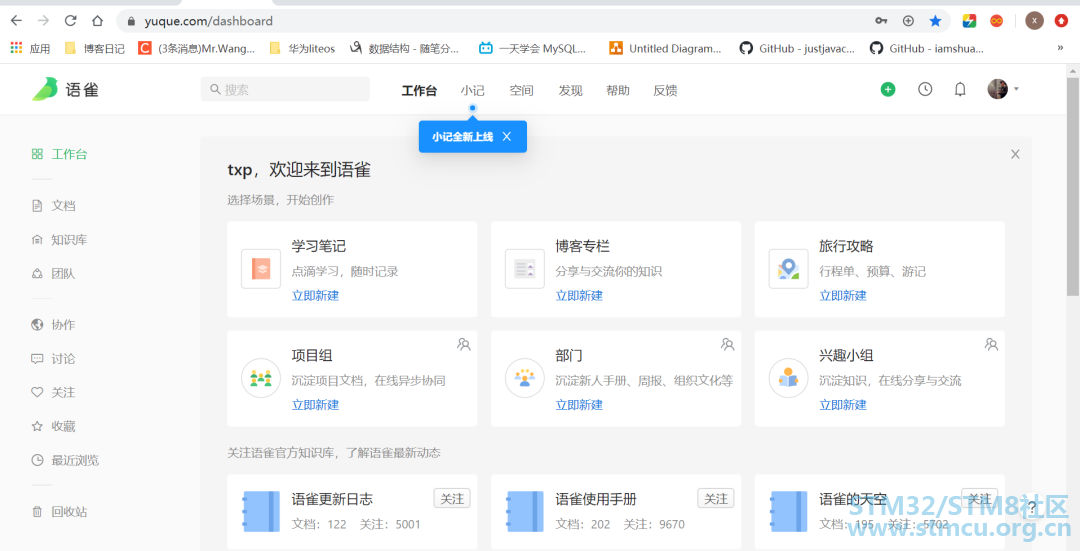
Task: Click the 项目组 team icon
Action: tap(261, 378)
